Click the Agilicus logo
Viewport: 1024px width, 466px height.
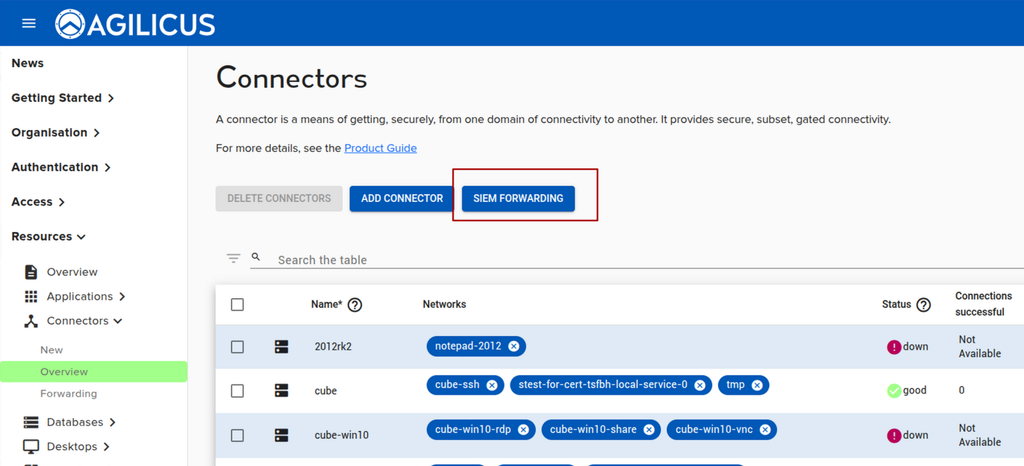pyautogui.click(x=135, y=24)
